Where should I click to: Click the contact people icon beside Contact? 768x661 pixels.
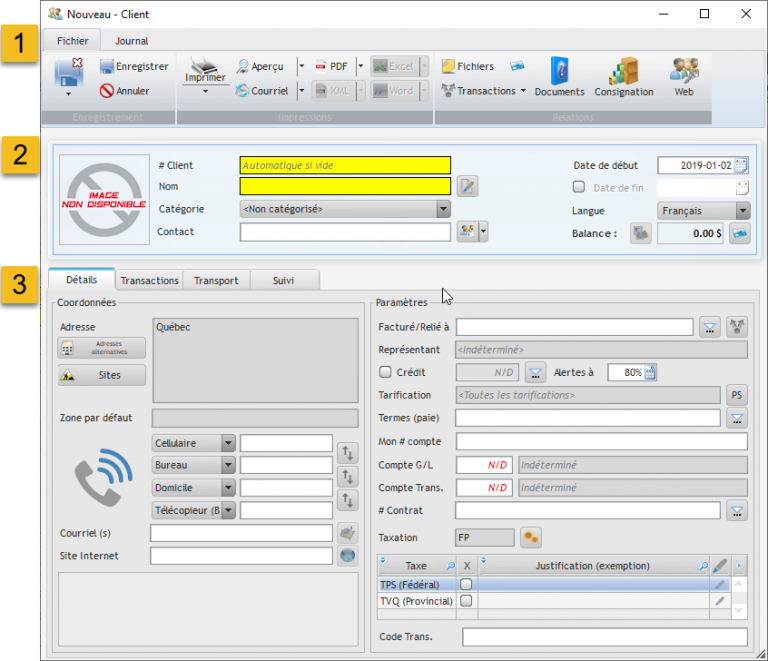coord(467,231)
